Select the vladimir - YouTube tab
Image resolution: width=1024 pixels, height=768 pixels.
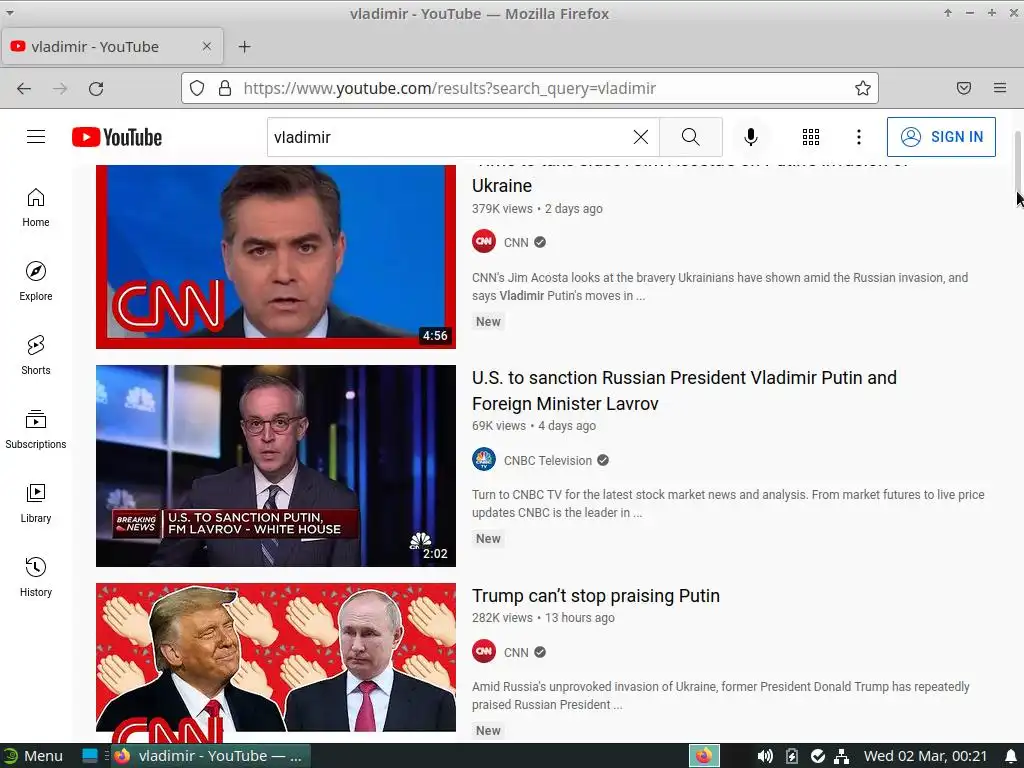pos(112,46)
